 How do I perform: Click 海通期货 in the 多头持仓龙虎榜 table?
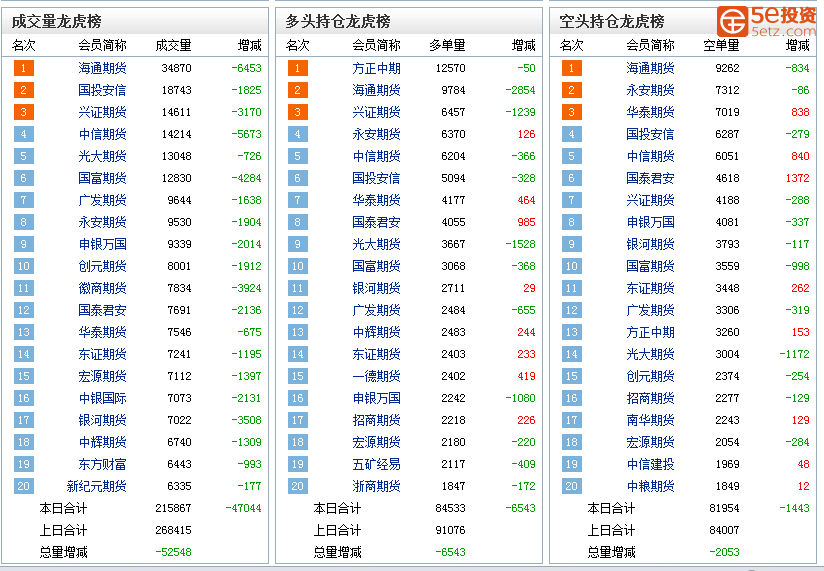pyautogui.click(x=376, y=90)
